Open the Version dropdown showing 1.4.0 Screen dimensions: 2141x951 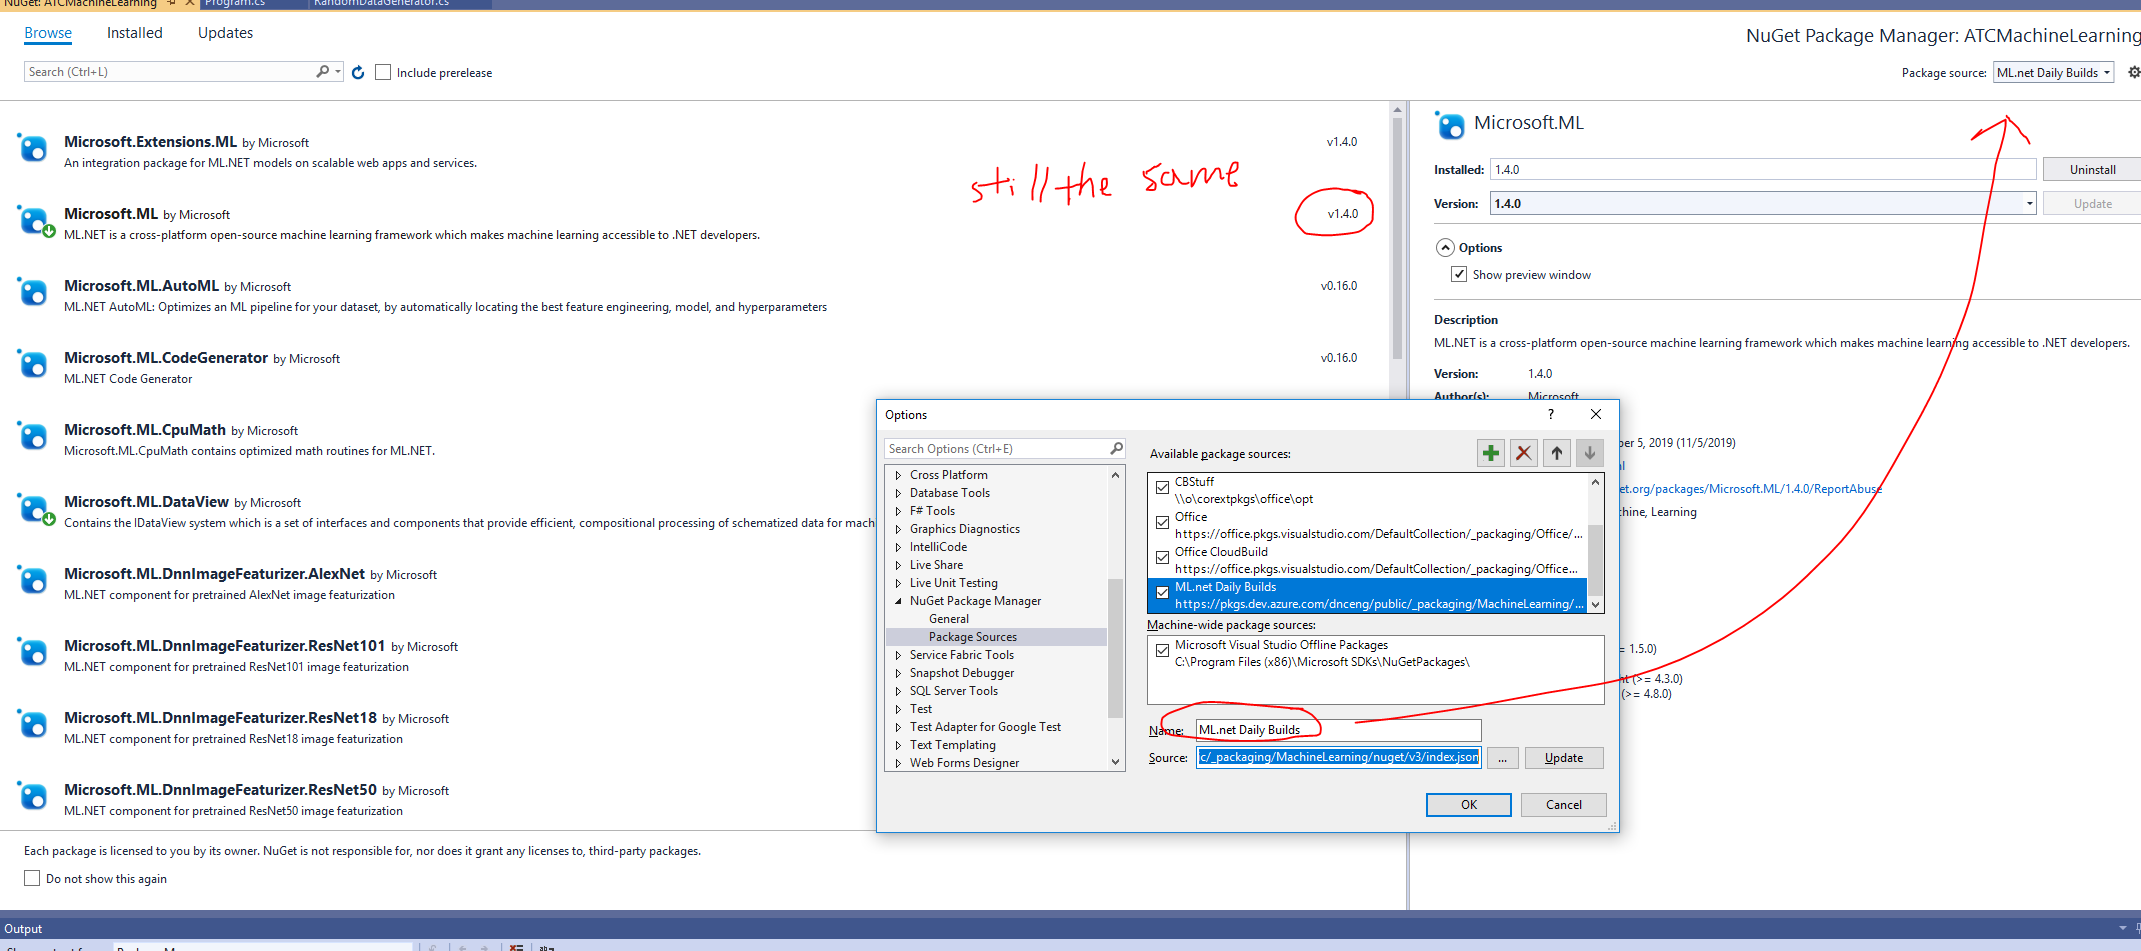click(2027, 203)
